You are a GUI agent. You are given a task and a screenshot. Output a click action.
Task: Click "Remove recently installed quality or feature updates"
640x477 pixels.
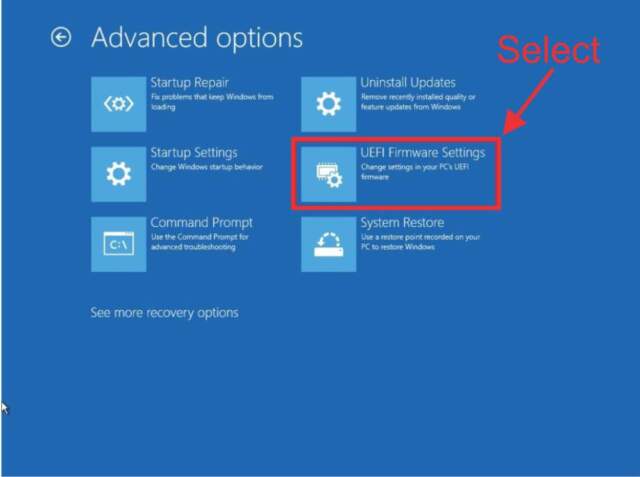tap(418, 102)
